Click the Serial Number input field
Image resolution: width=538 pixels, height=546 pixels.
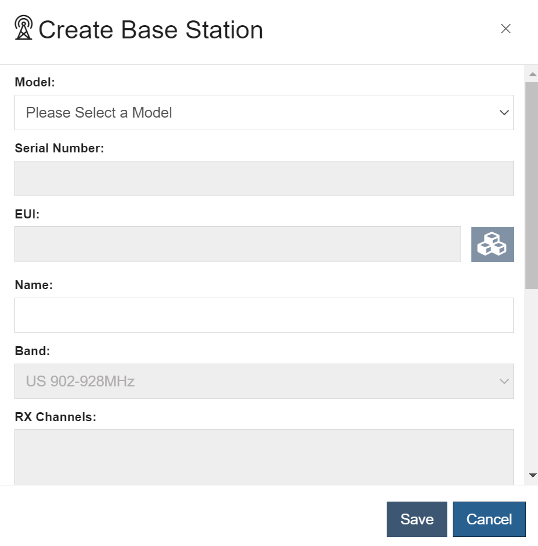tap(264, 178)
